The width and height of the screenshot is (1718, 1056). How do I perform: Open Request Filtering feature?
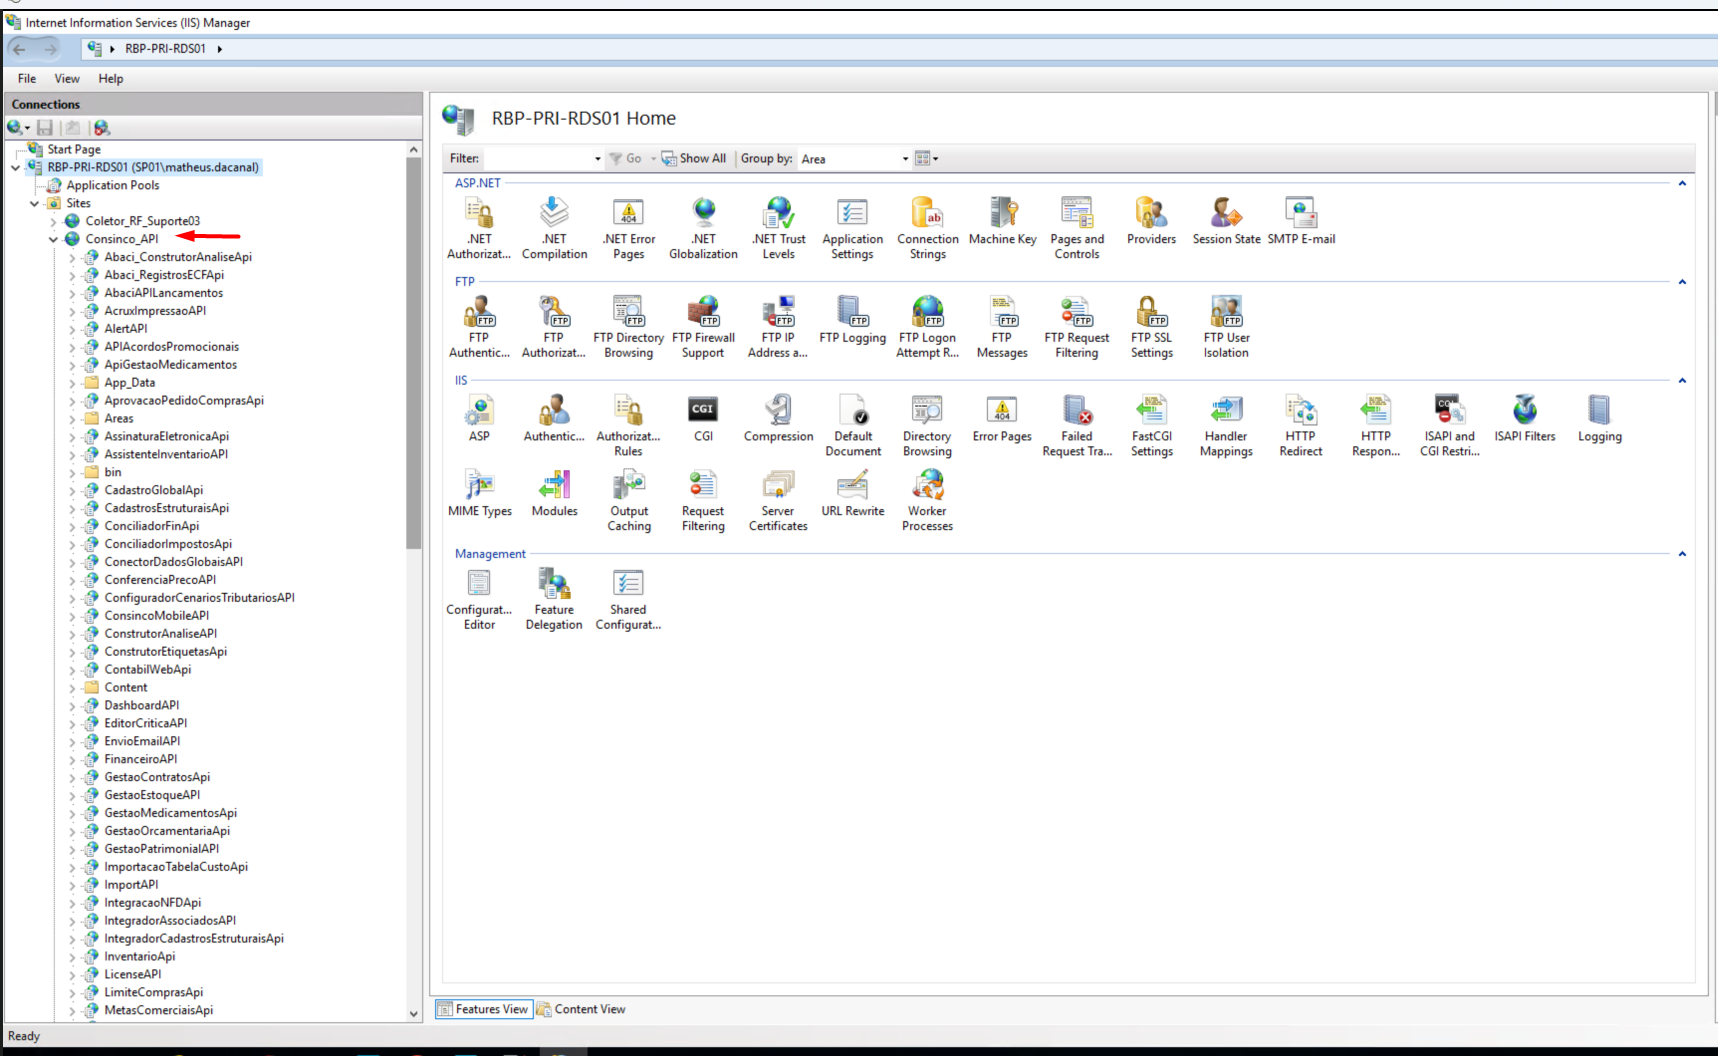[x=703, y=501]
